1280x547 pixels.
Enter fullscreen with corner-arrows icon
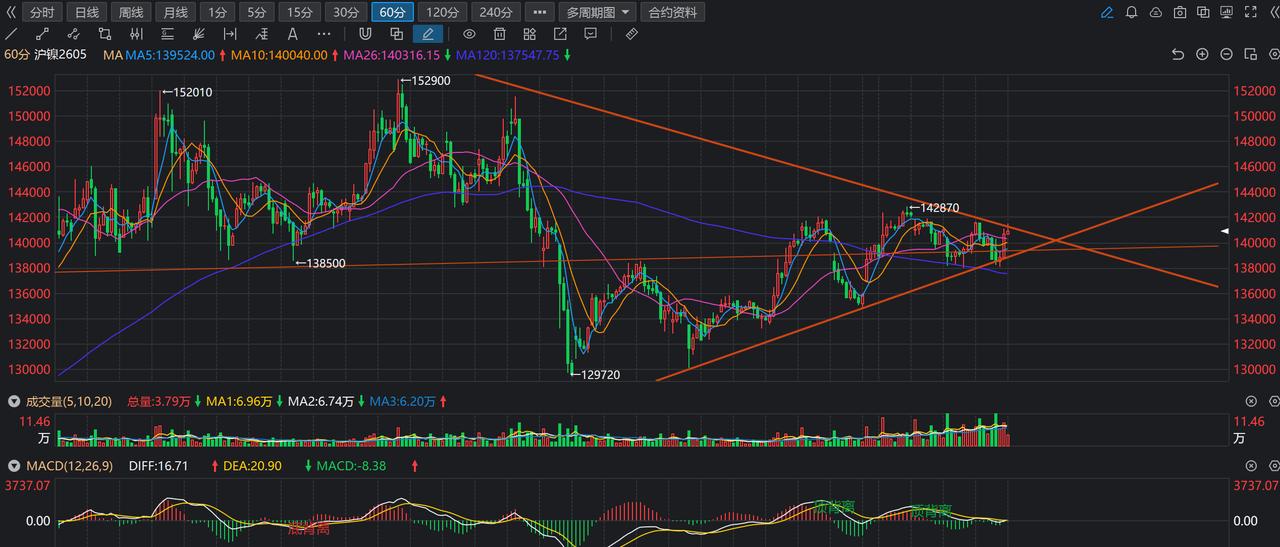click(x=1249, y=13)
